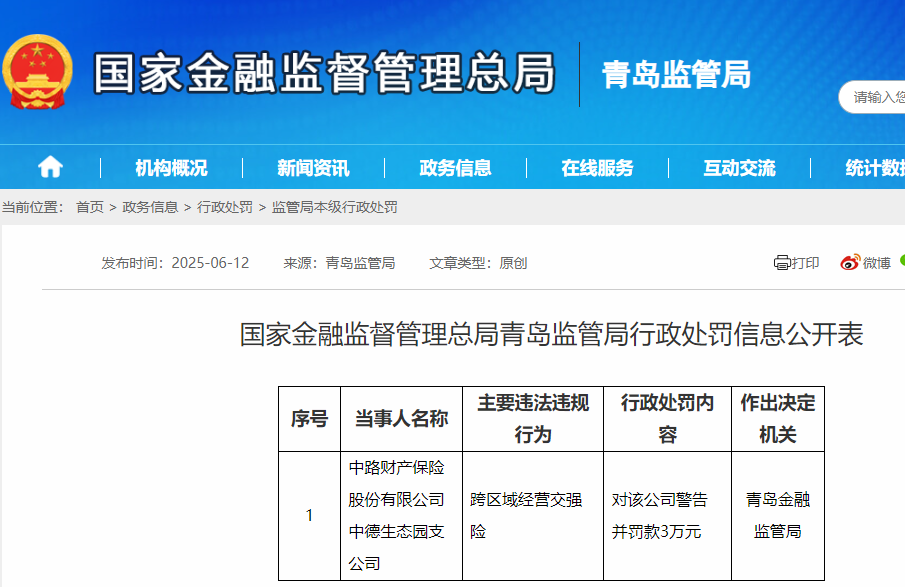Click the 政务信息 breadcrumb link
The width and height of the screenshot is (905, 587).
coord(150,207)
